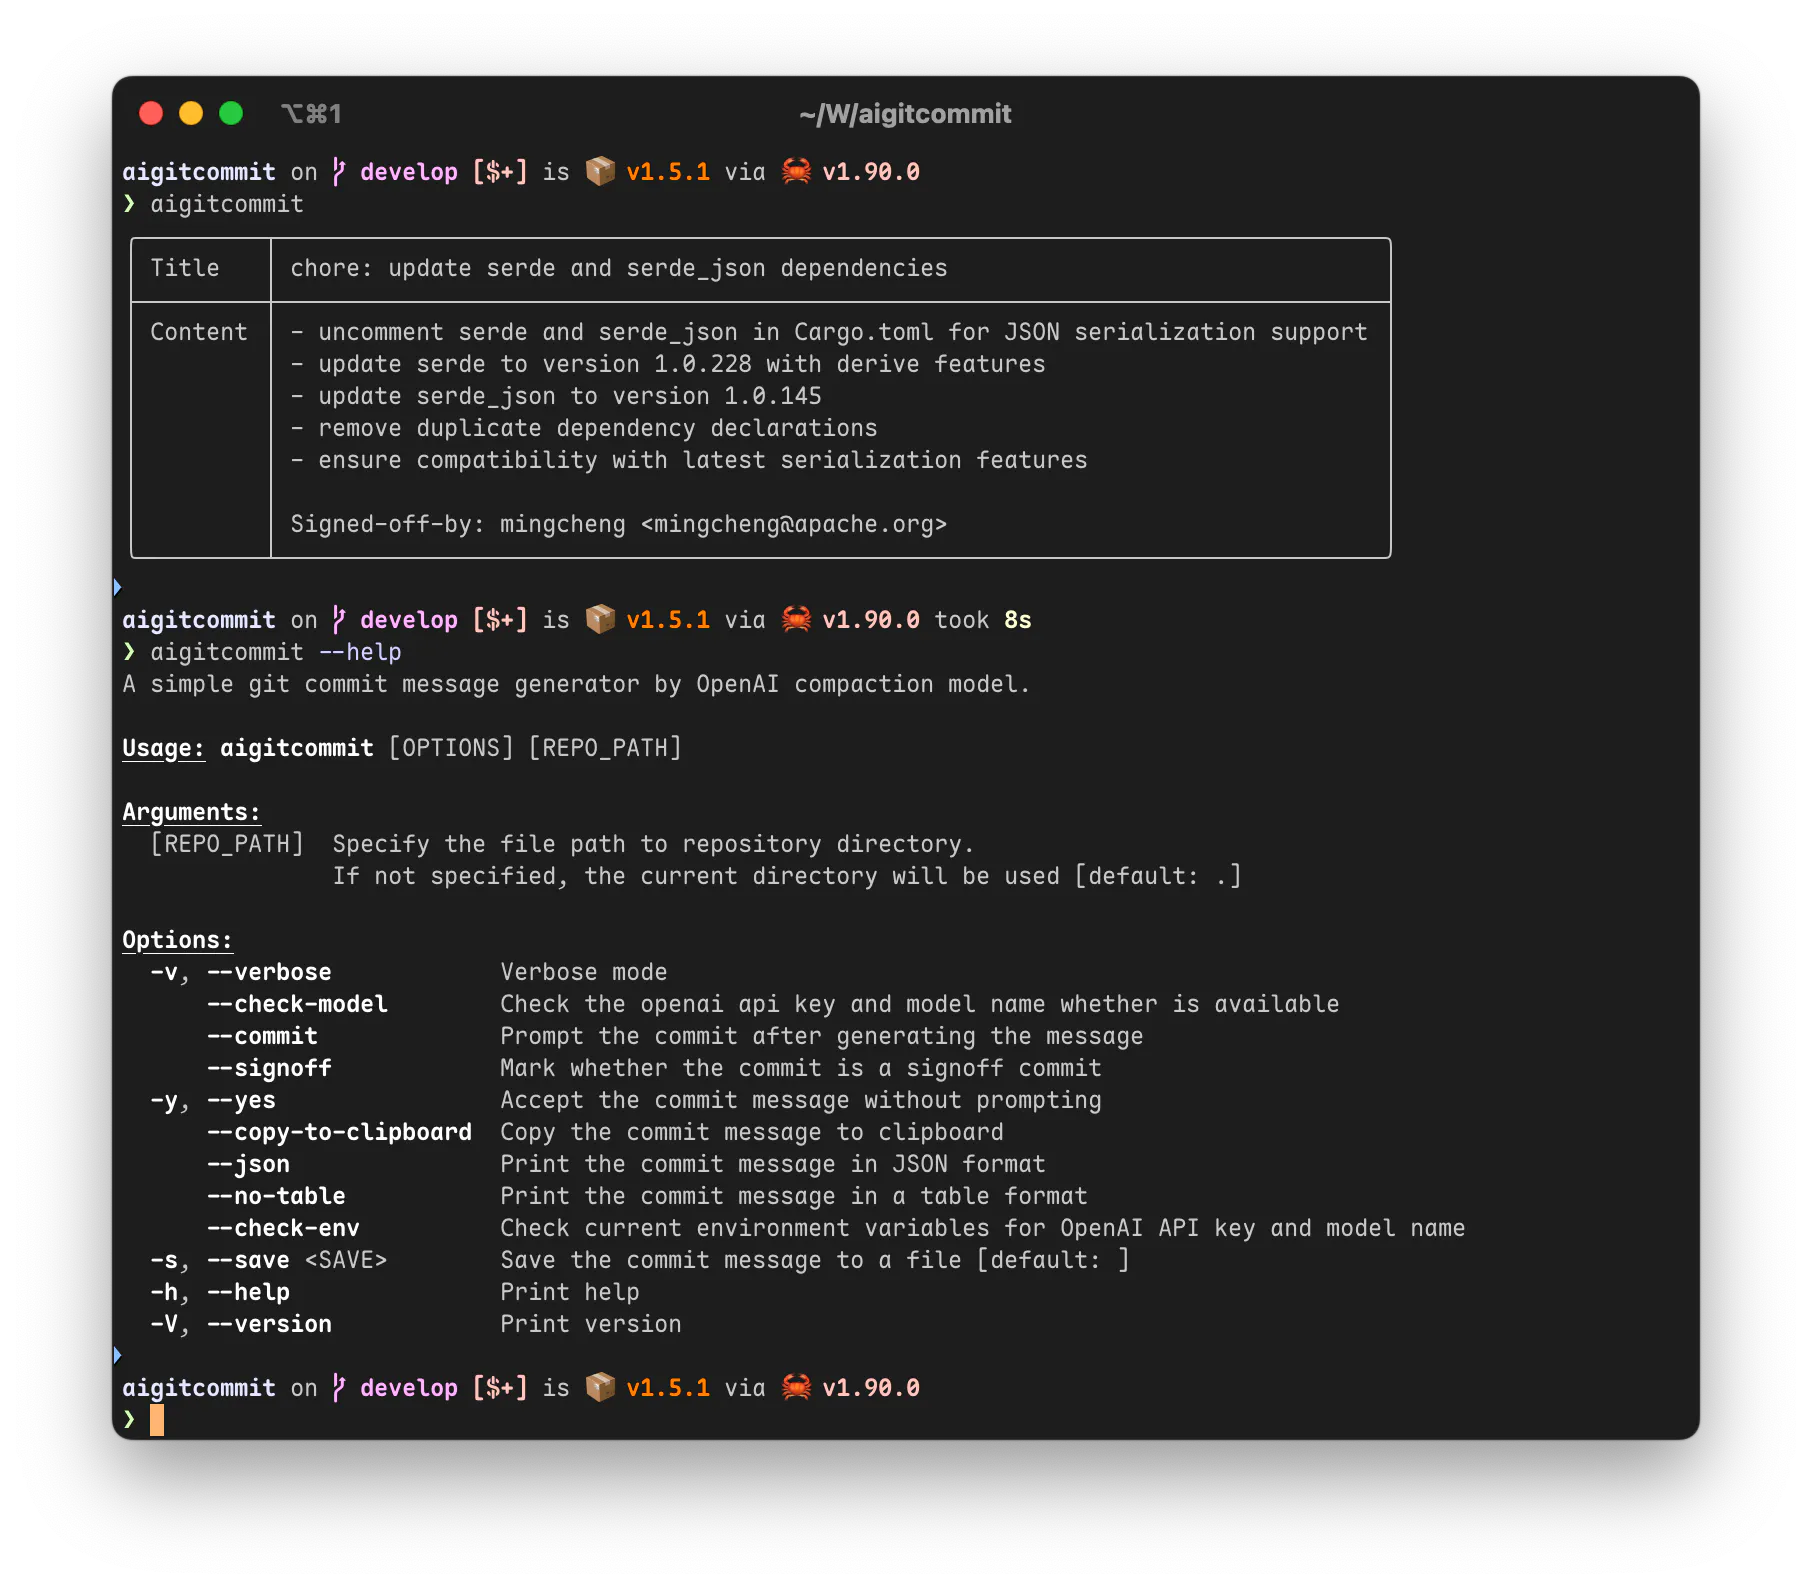
Task: Click the git branch icon in last prompt
Action: point(339,1388)
